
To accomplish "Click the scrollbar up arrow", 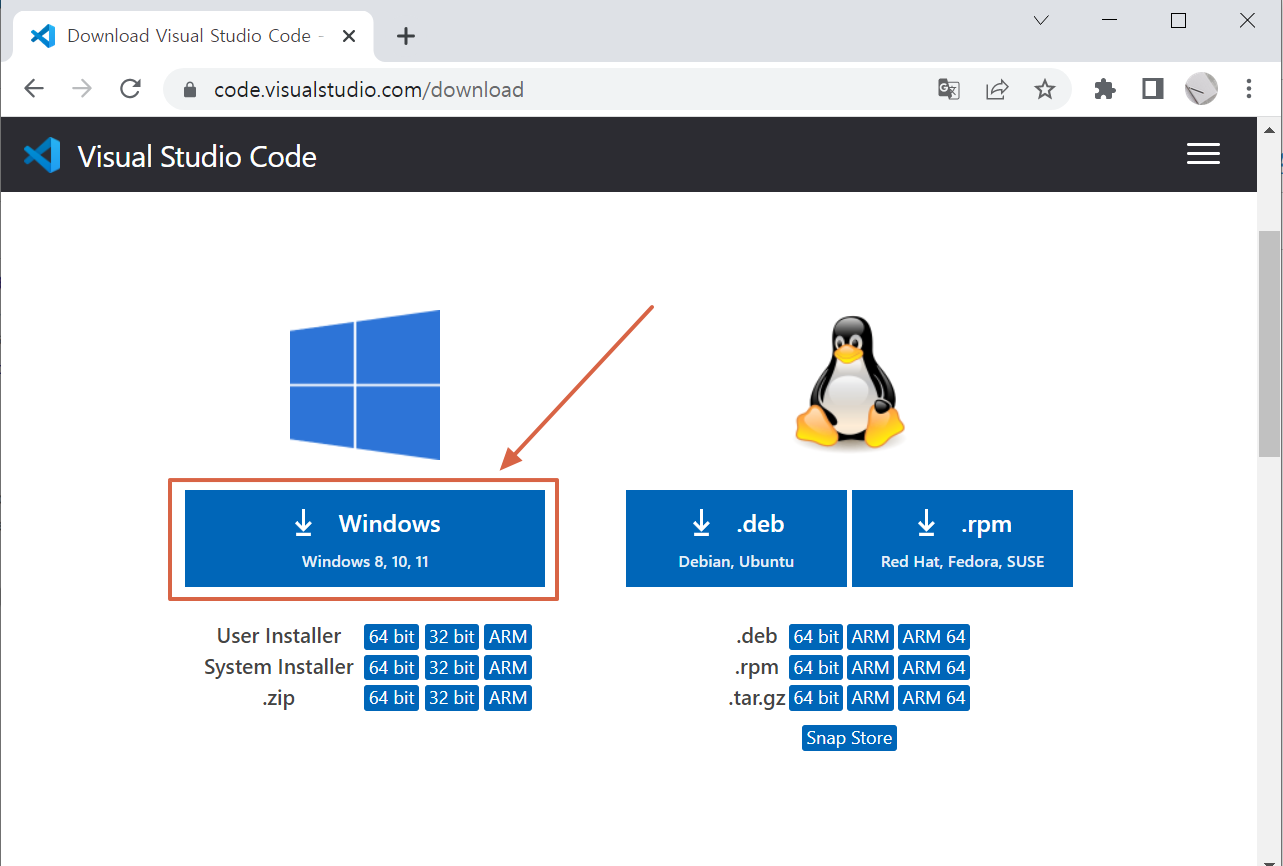I will 1269,130.
